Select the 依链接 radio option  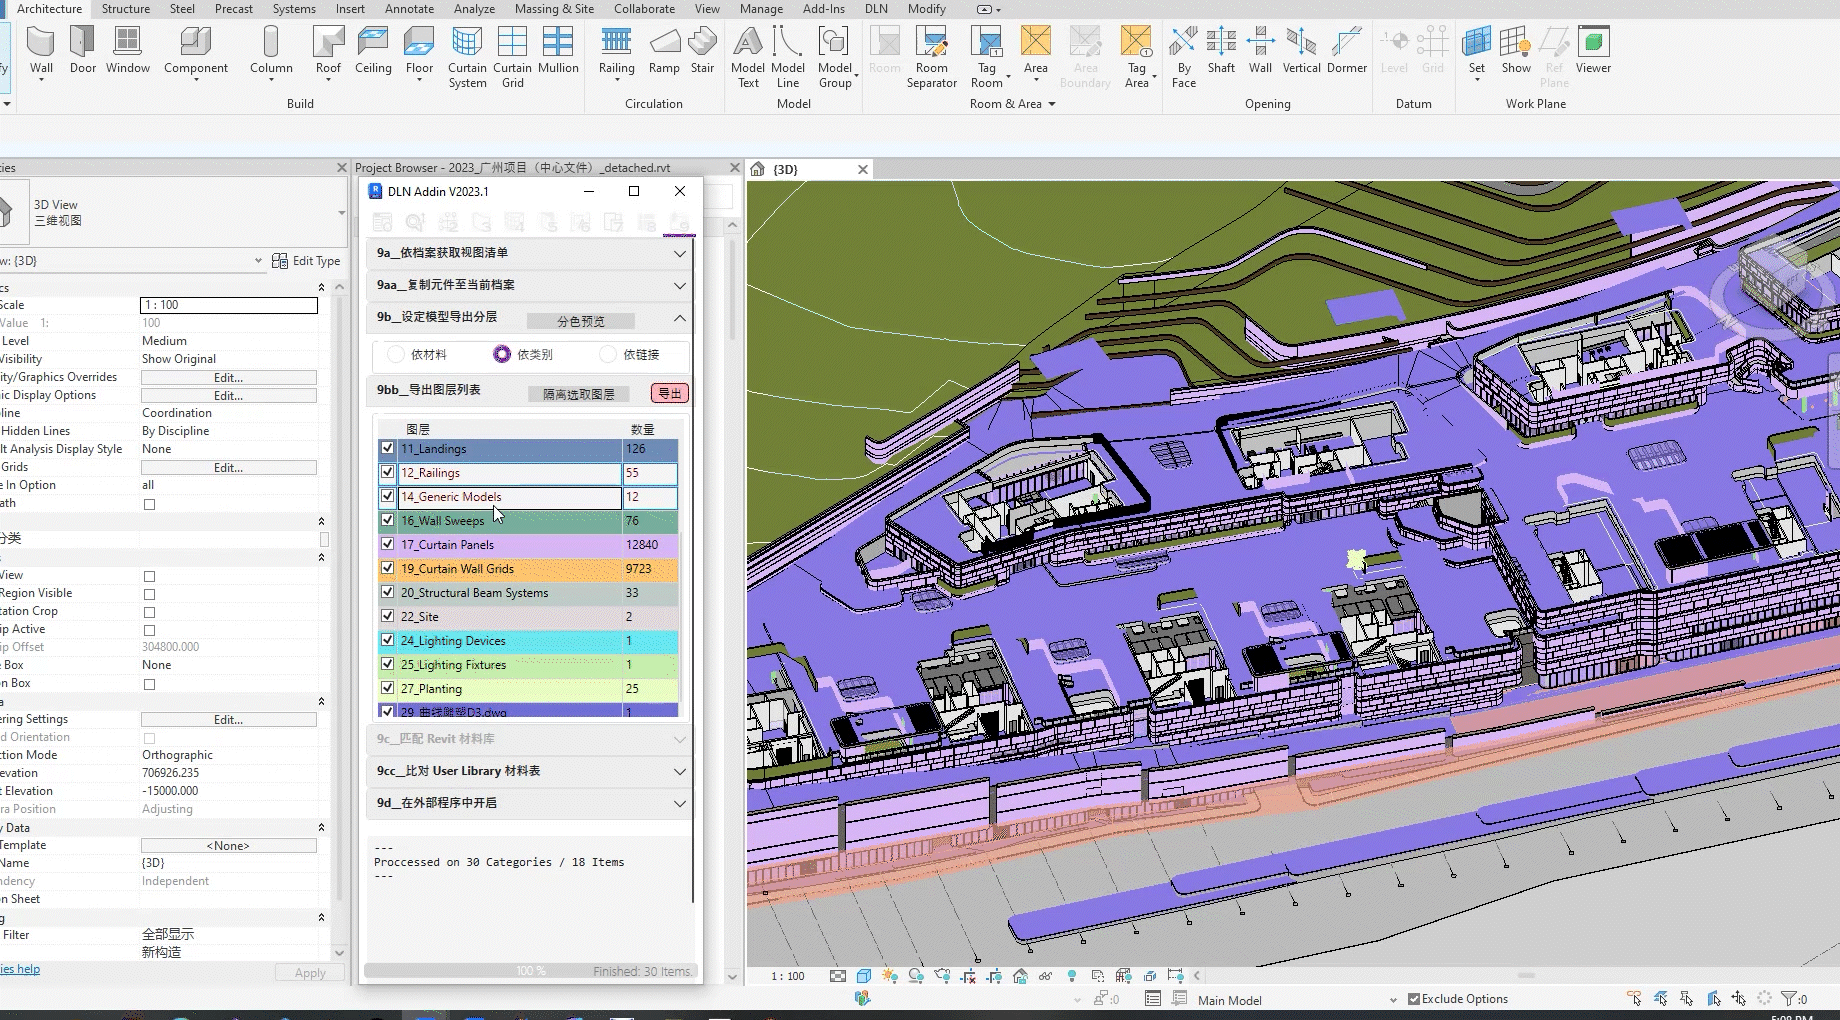(608, 354)
